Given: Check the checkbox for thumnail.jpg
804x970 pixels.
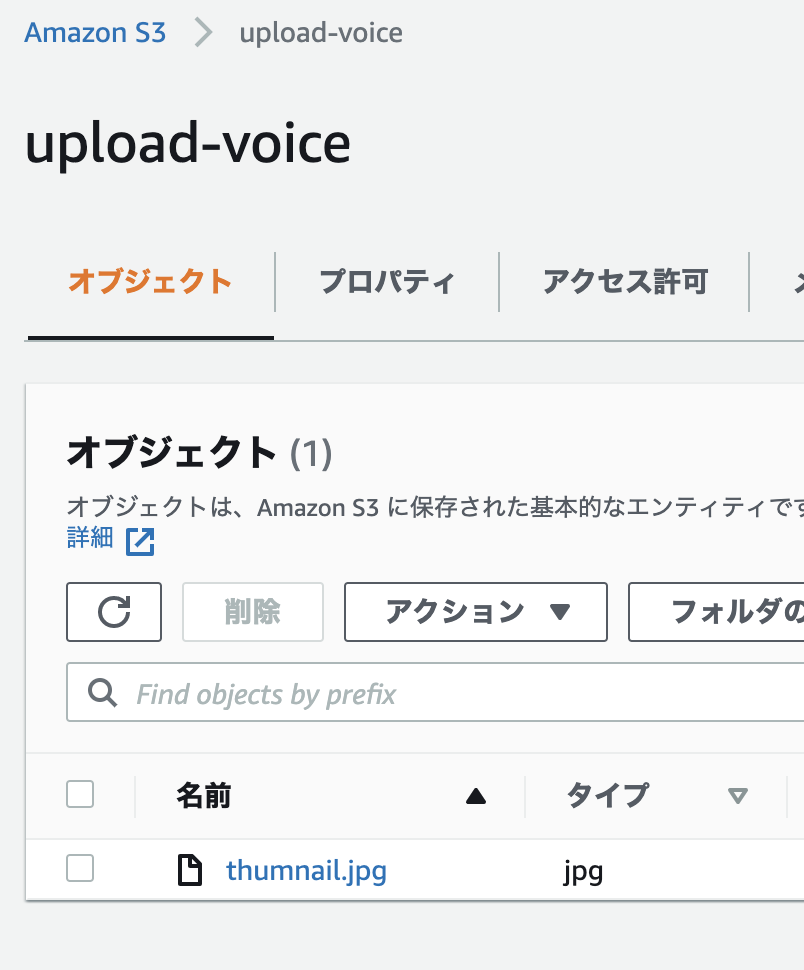Looking at the screenshot, I should [x=80, y=868].
